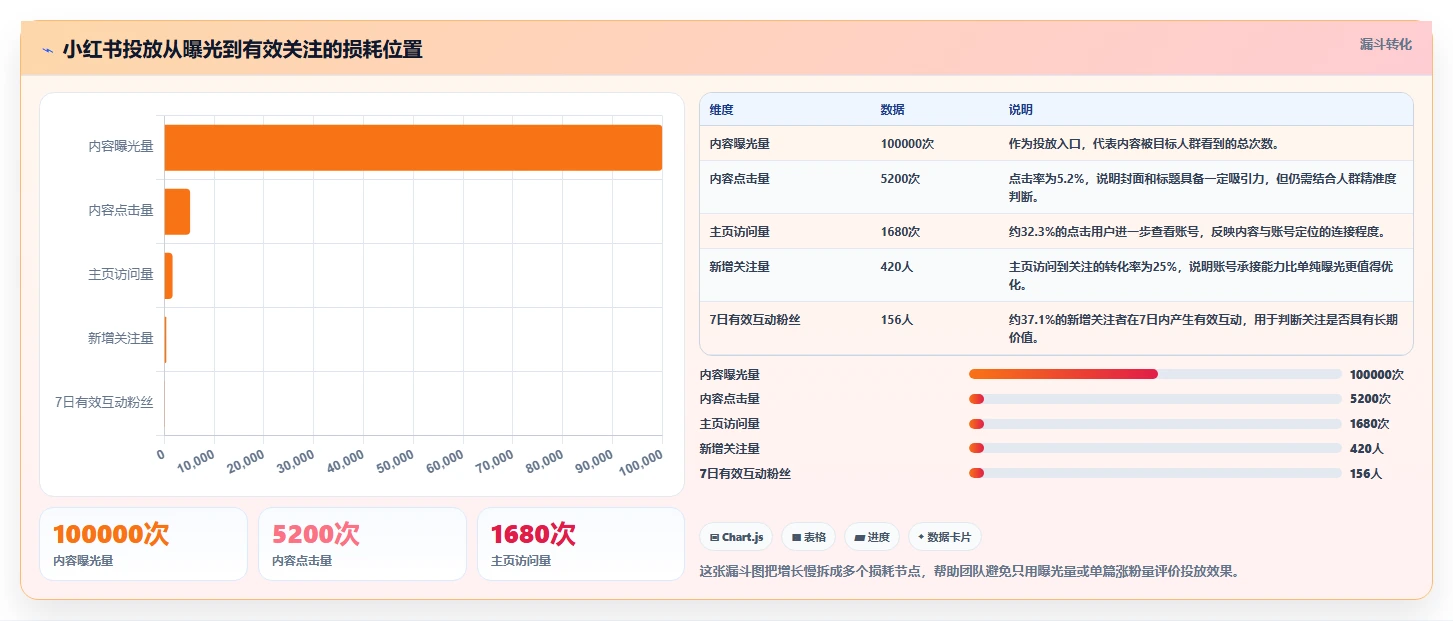Click table cell 内容点击量
The image size is (1453, 621).
(739, 179)
